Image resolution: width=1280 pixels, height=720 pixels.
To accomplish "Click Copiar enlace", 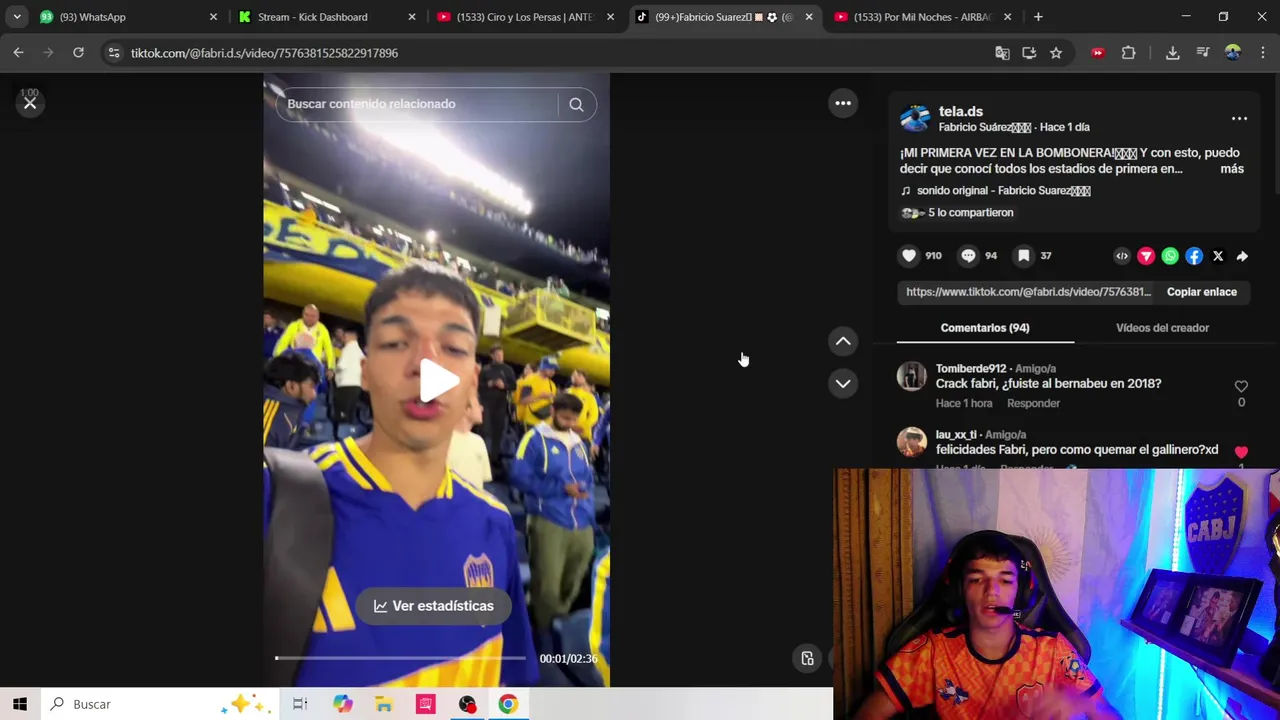I will click(x=1202, y=292).
